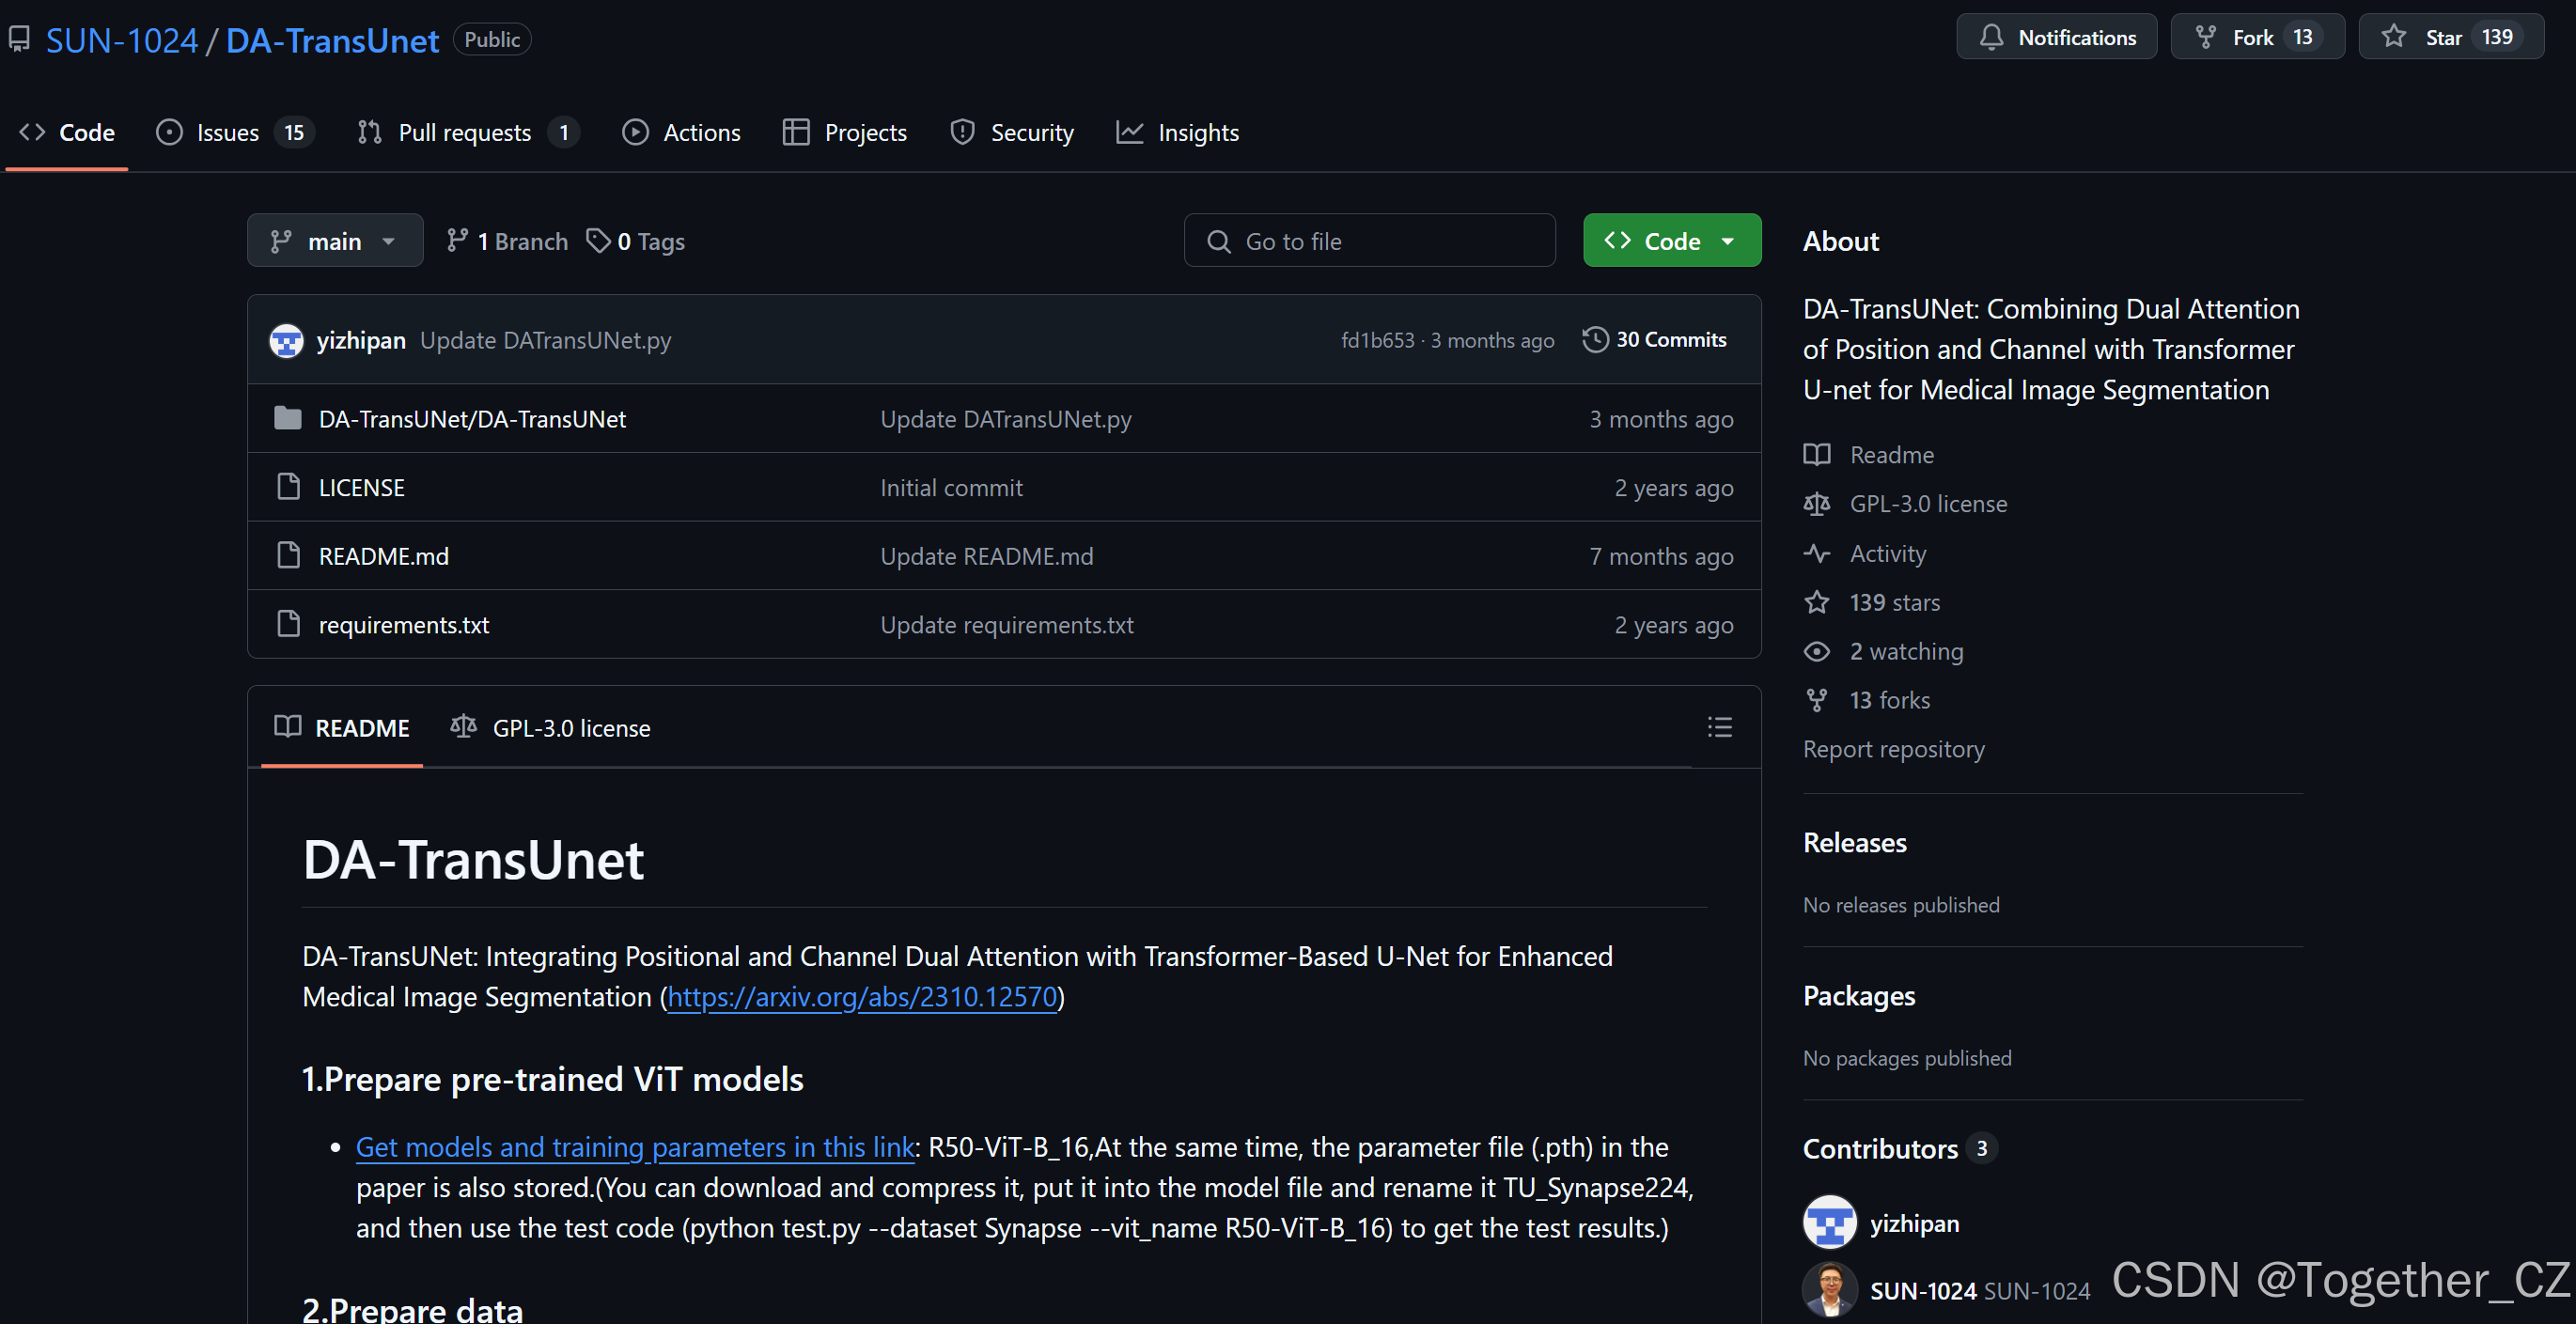
Task: Click the GPL-3.0 license scale icon in About
Action: point(1816,504)
